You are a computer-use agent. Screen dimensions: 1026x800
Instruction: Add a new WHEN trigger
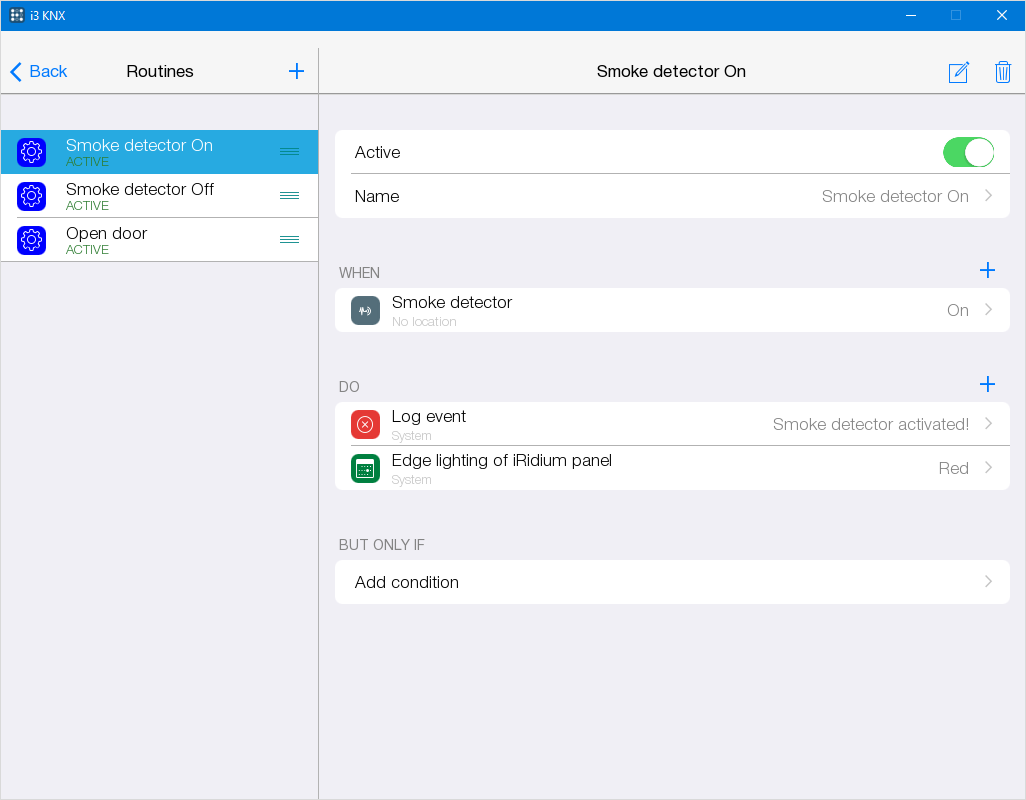point(987,270)
